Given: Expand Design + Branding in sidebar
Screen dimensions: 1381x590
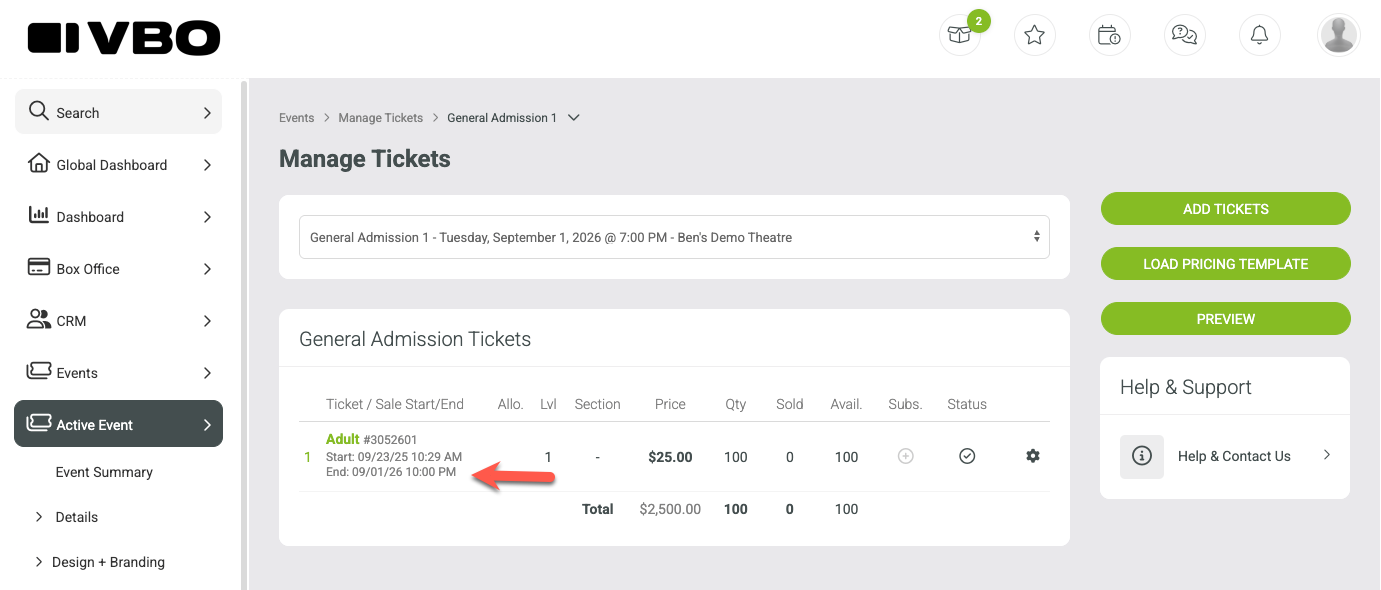Looking at the screenshot, I should point(100,562).
